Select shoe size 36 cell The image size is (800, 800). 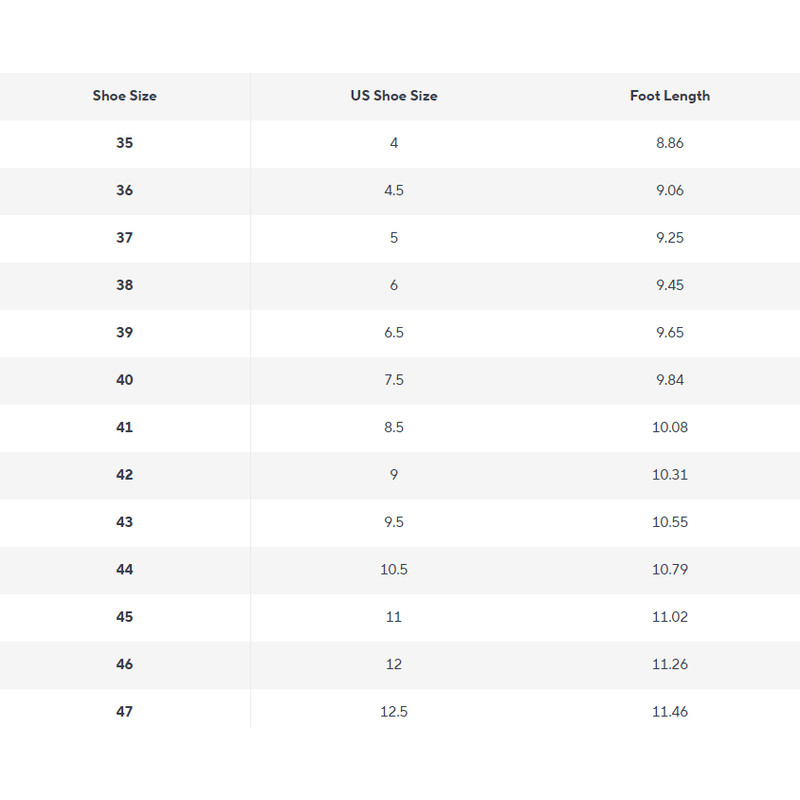click(124, 190)
